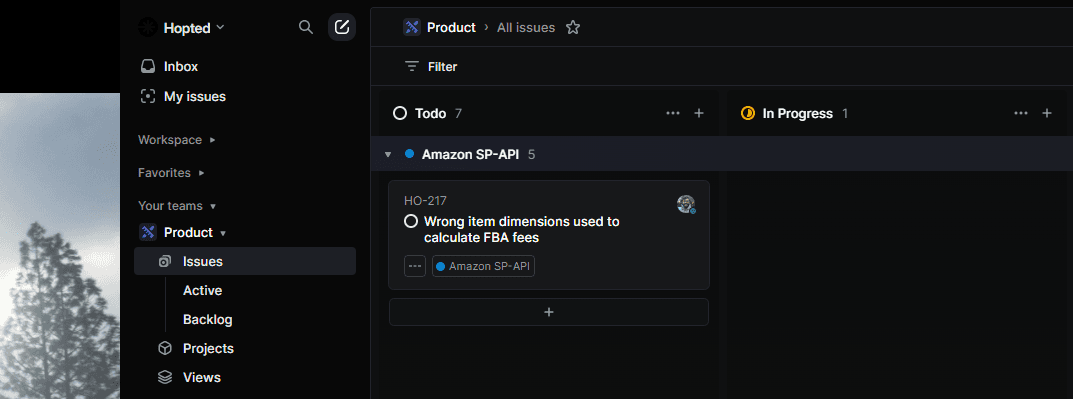Add an issue to In Progress column
This screenshot has width=1073, height=399.
[1046, 113]
